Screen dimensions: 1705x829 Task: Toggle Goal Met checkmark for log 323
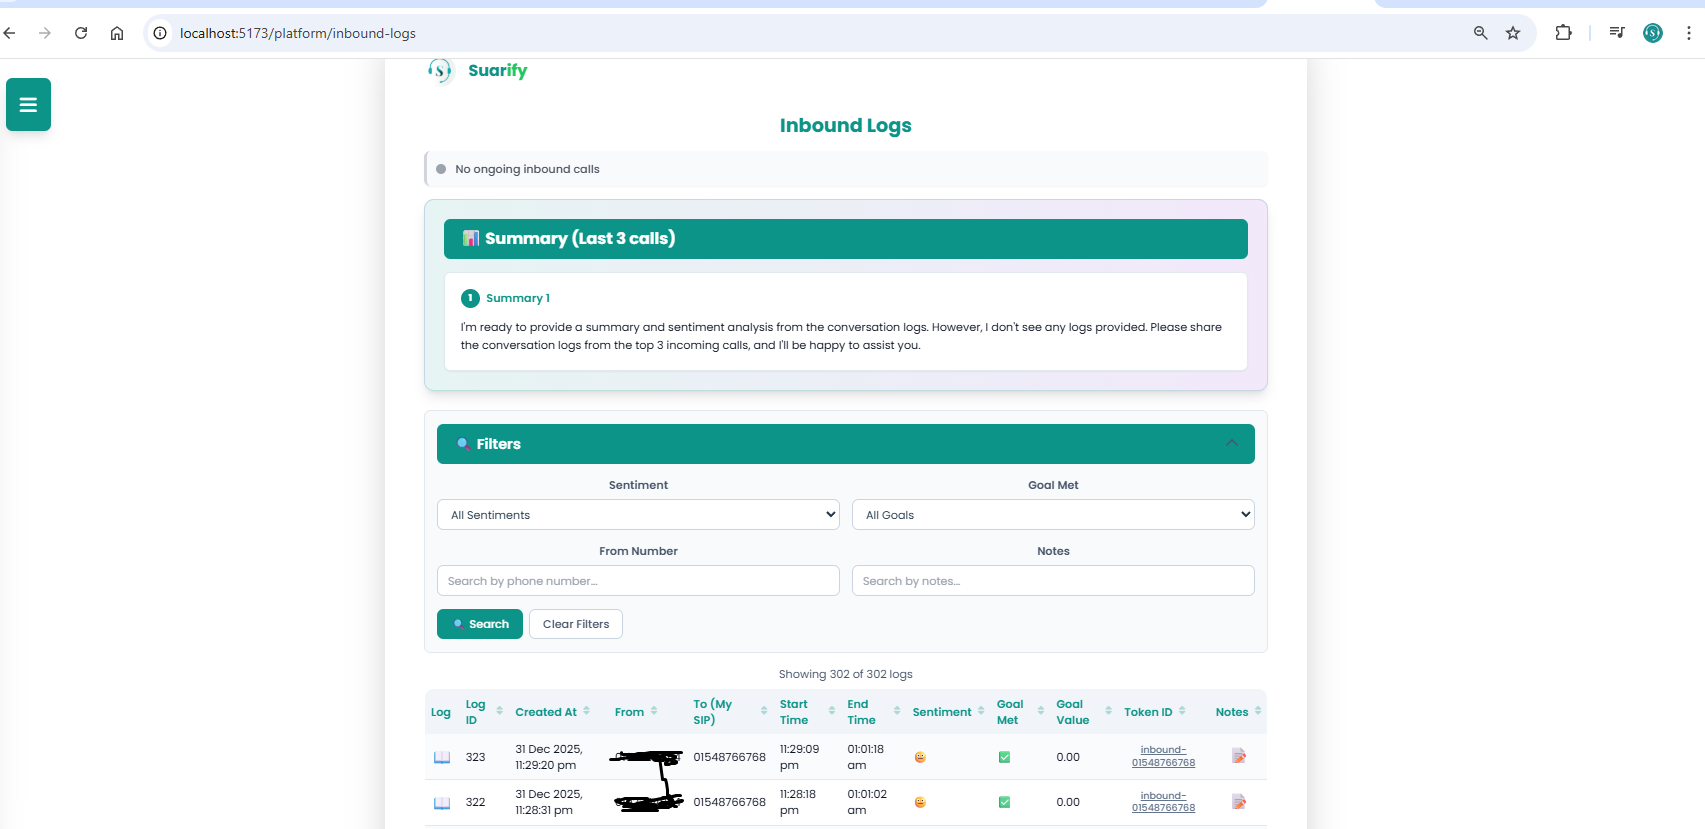click(x=1004, y=757)
